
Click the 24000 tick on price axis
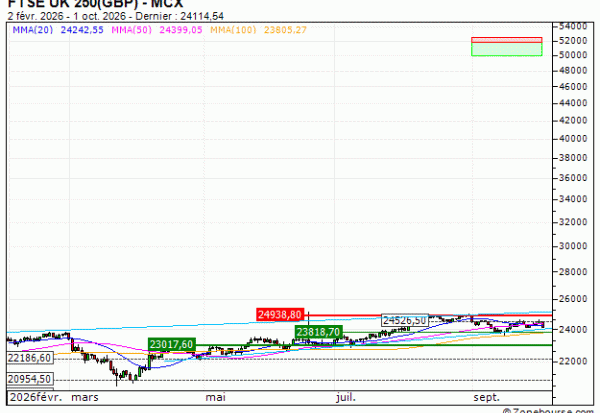[x=573, y=329]
